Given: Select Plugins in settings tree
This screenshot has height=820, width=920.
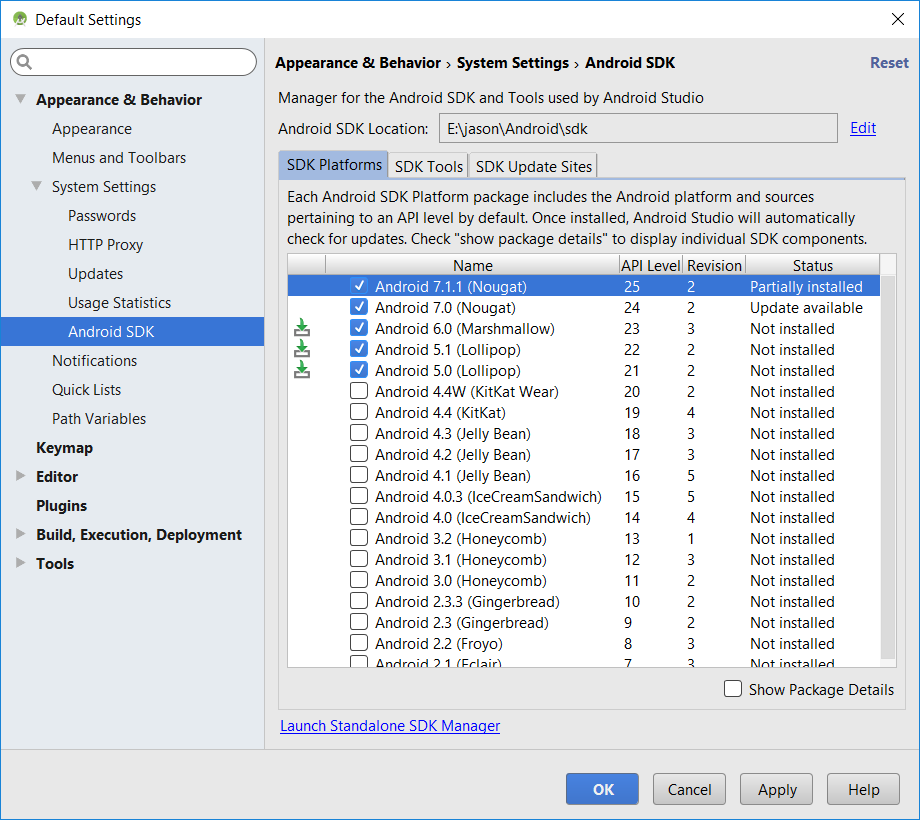Looking at the screenshot, I should [61, 505].
